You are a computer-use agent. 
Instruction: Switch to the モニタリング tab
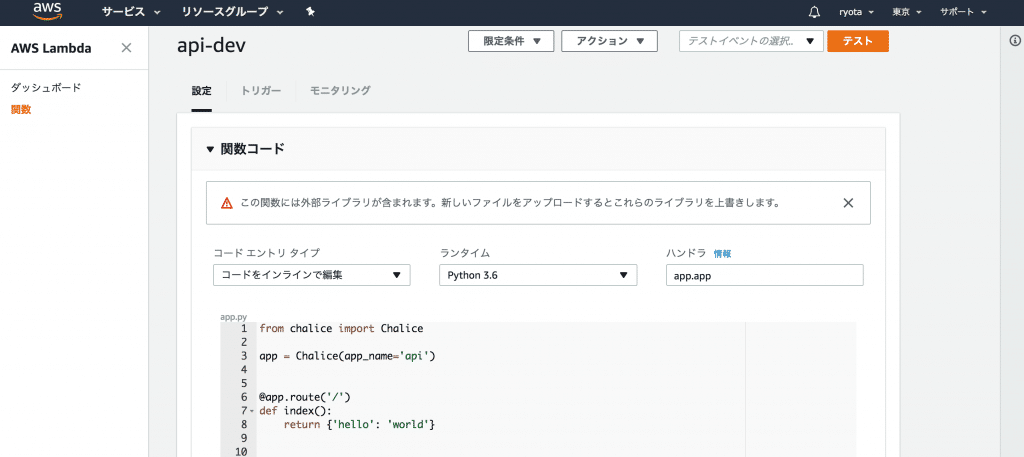click(x=340, y=91)
